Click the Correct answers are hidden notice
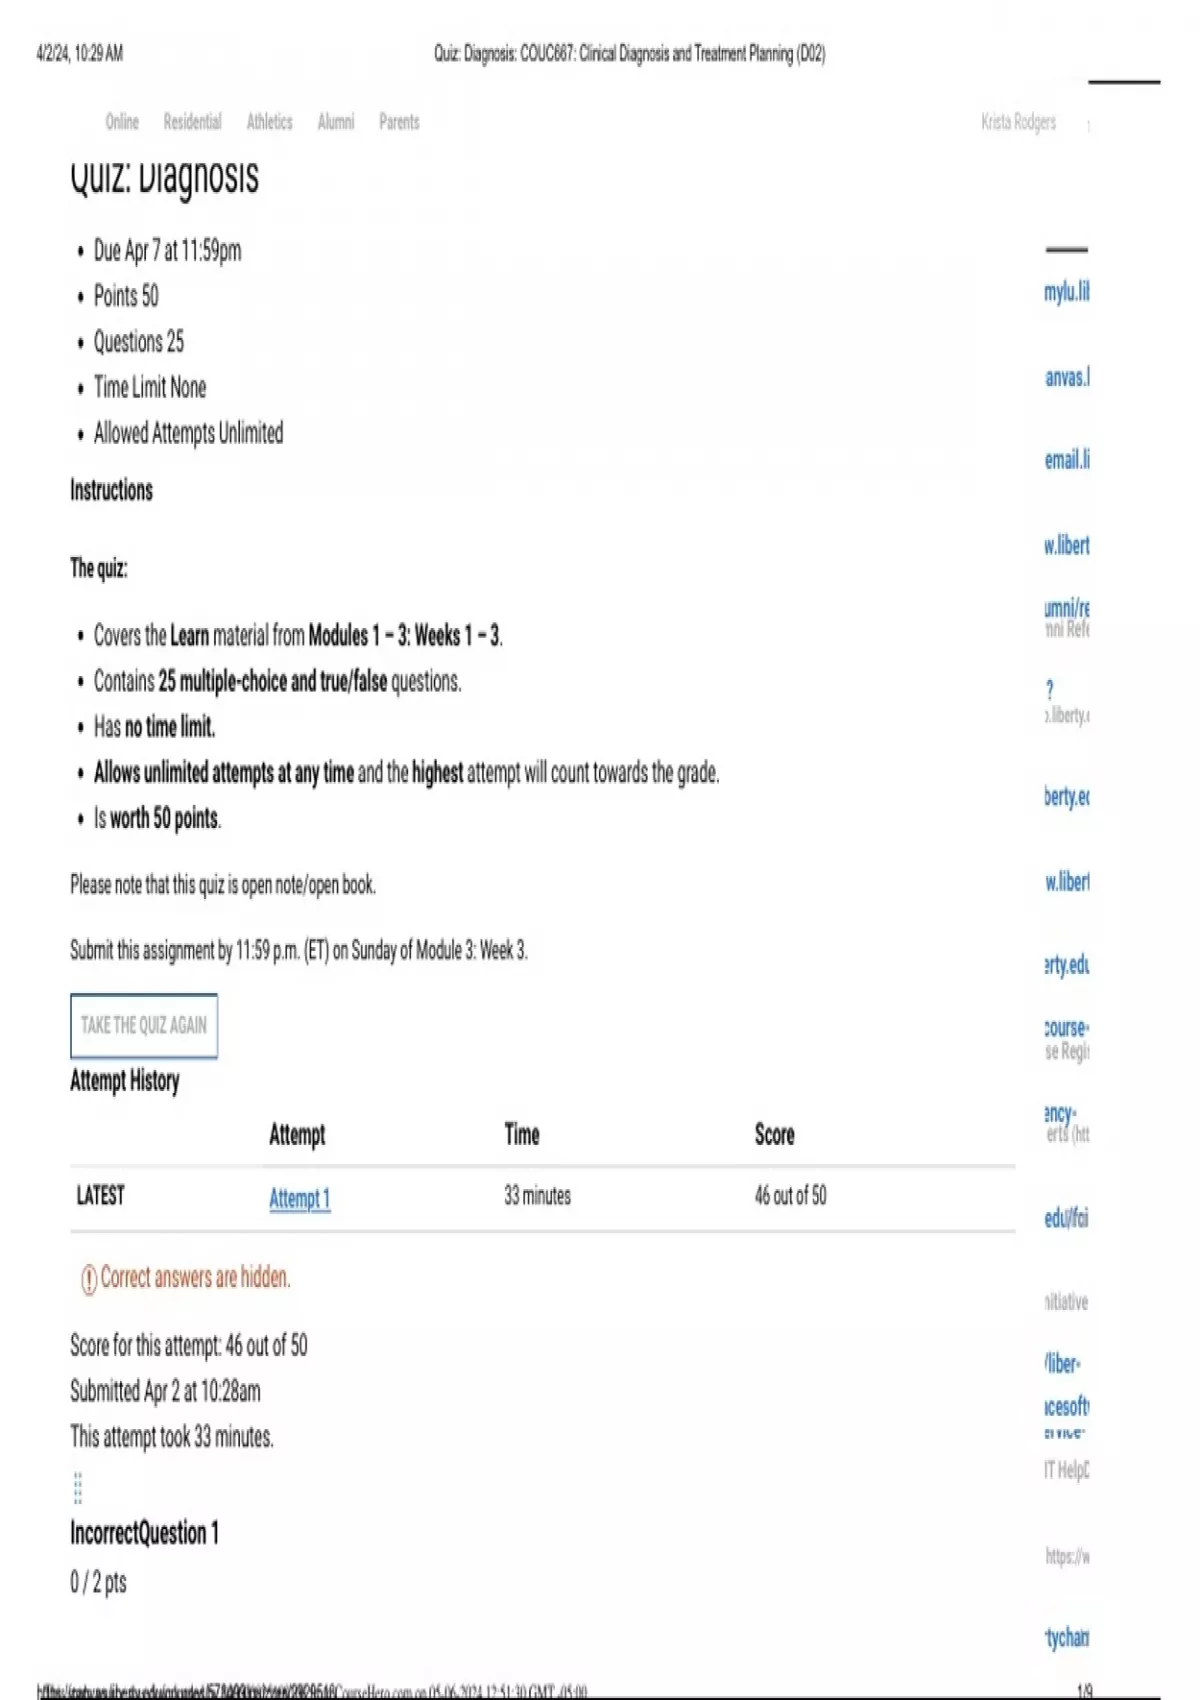 pos(195,1278)
